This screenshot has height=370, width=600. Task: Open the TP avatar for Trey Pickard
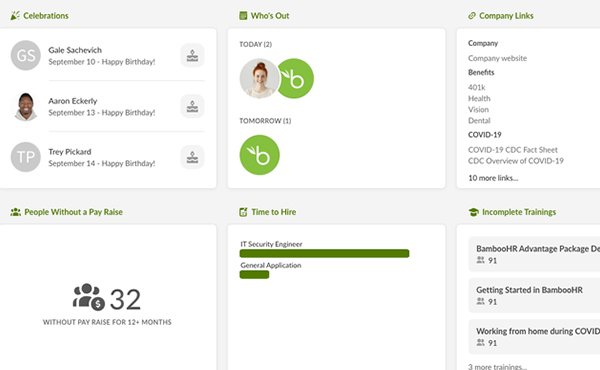26,157
